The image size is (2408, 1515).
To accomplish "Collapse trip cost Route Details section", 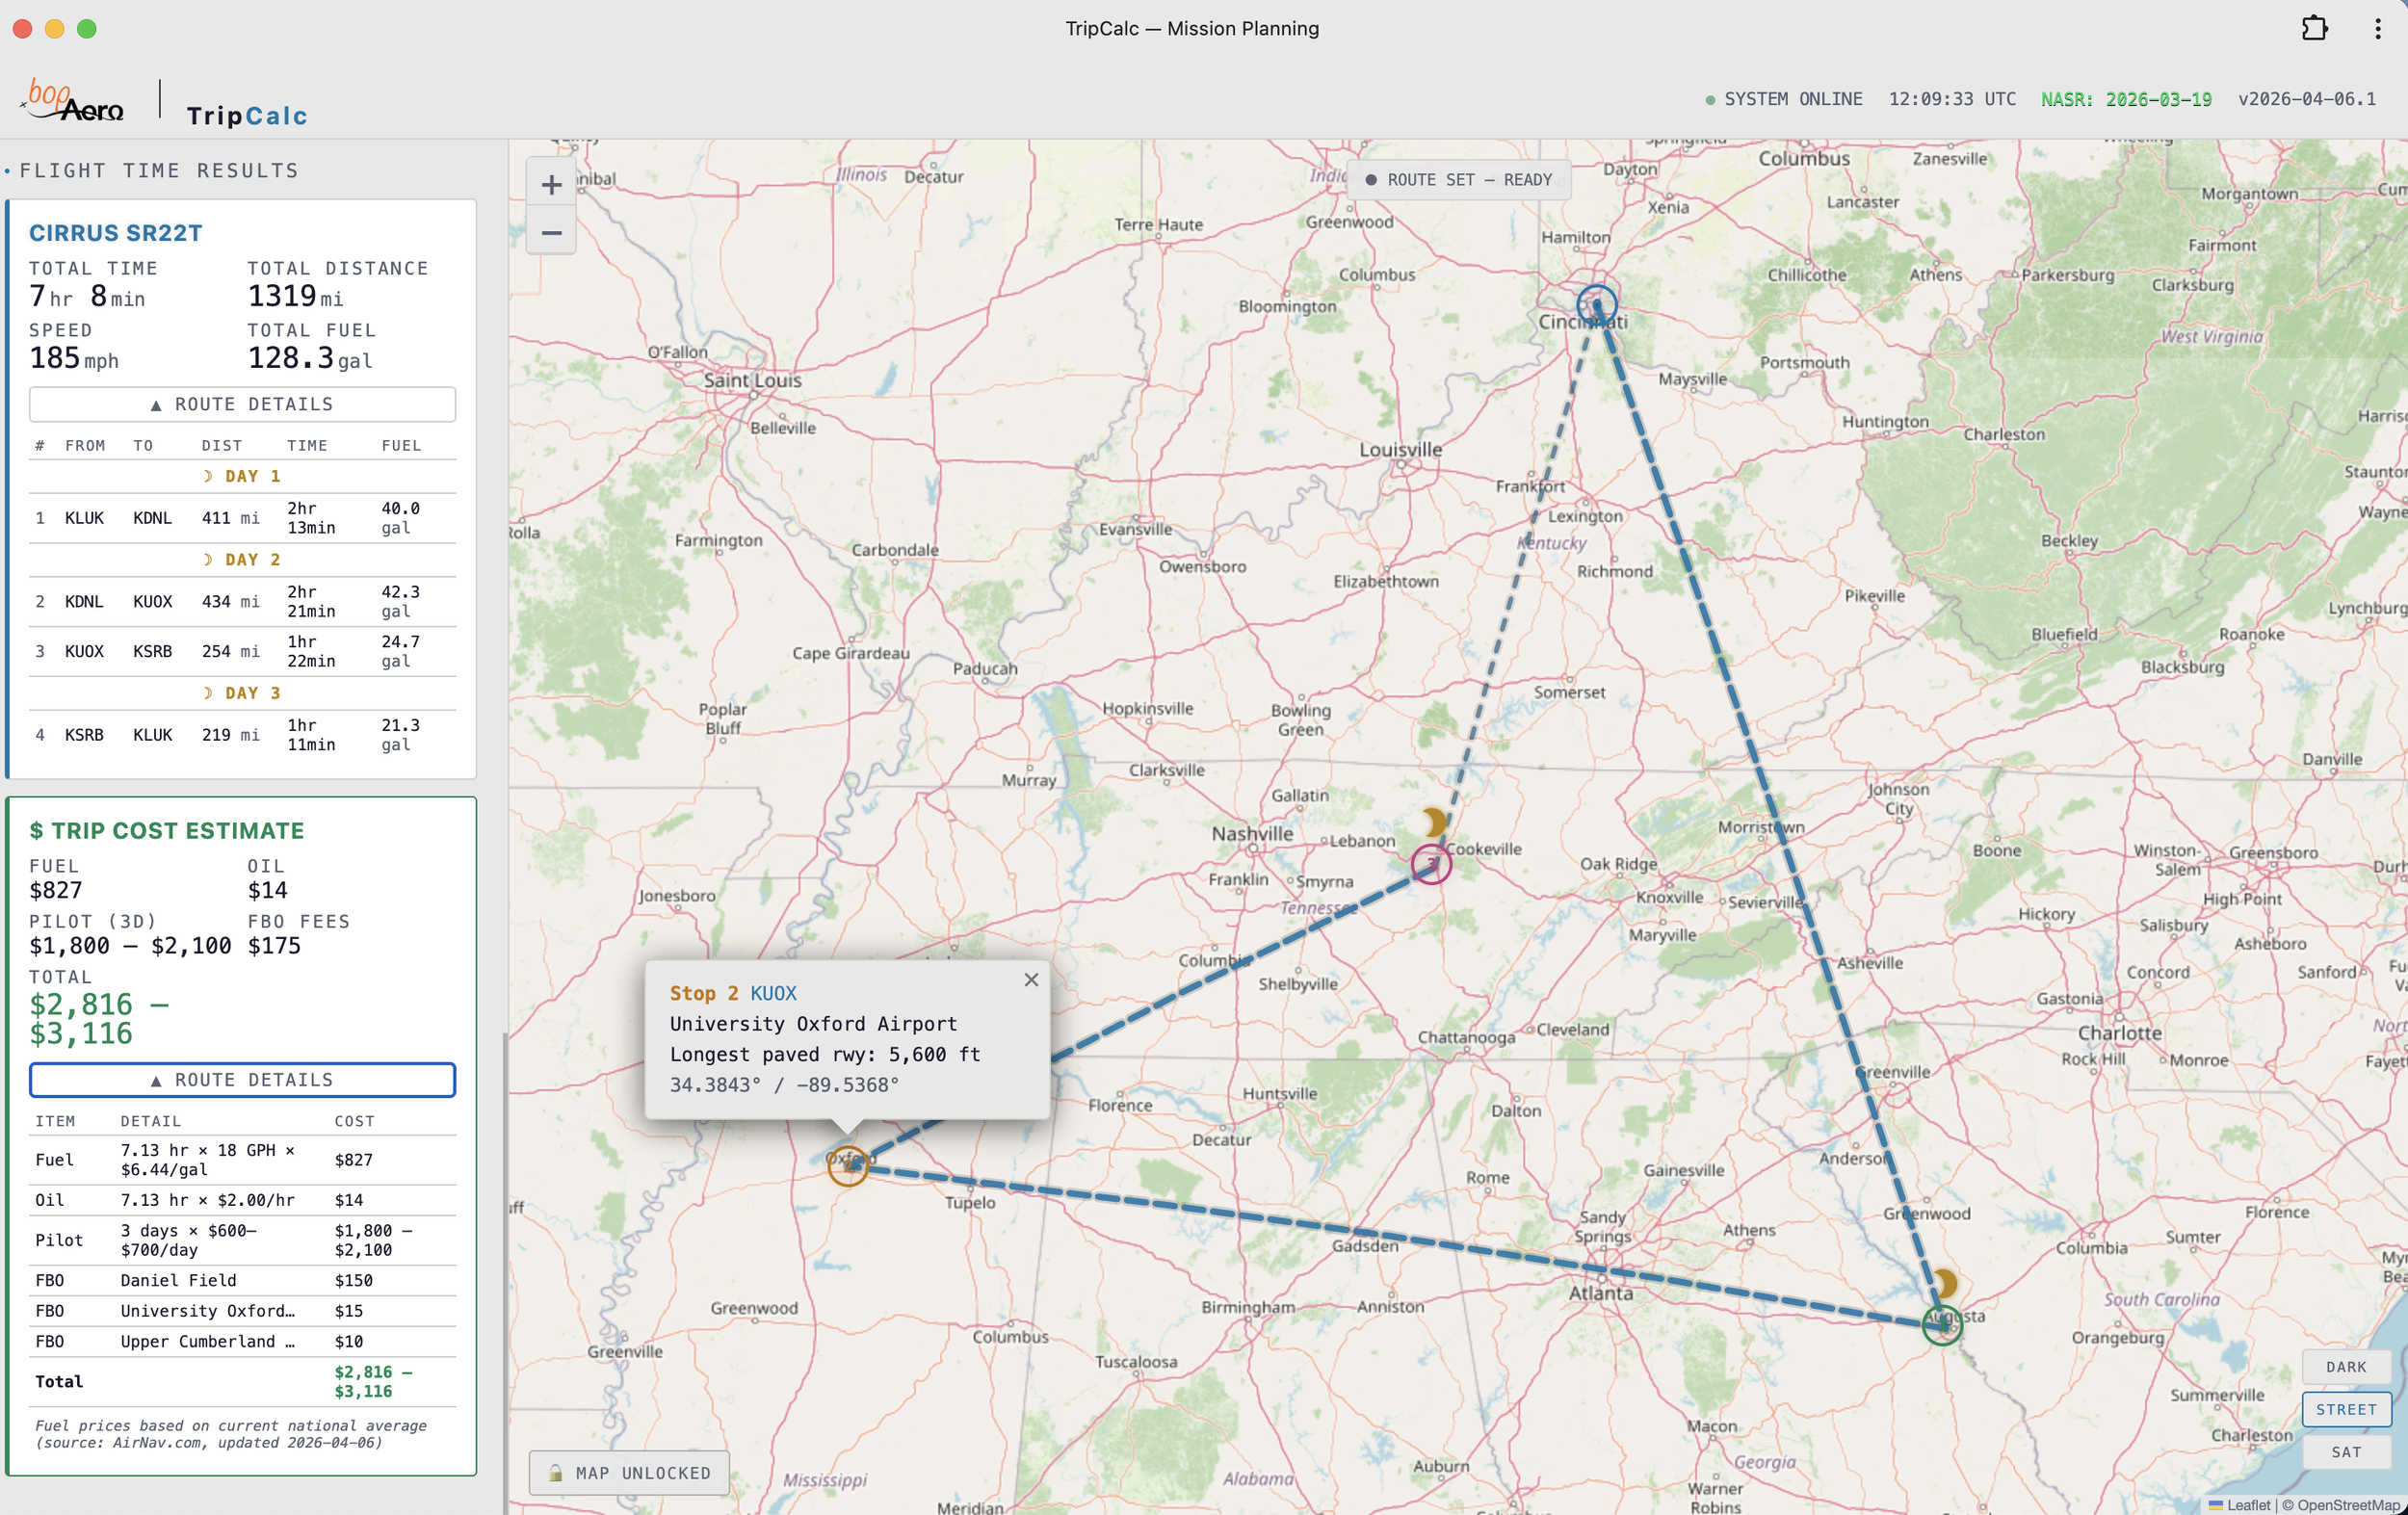I will [242, 1080].
